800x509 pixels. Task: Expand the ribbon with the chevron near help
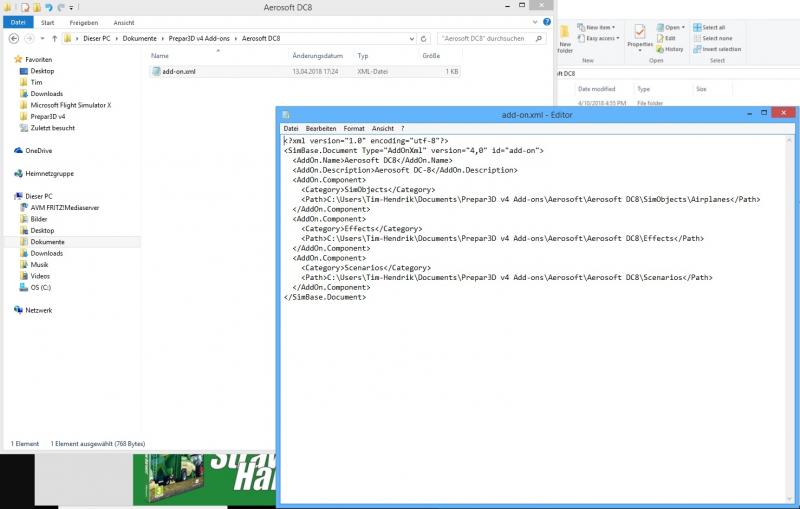pyautogui.click(x=535, y=22)
